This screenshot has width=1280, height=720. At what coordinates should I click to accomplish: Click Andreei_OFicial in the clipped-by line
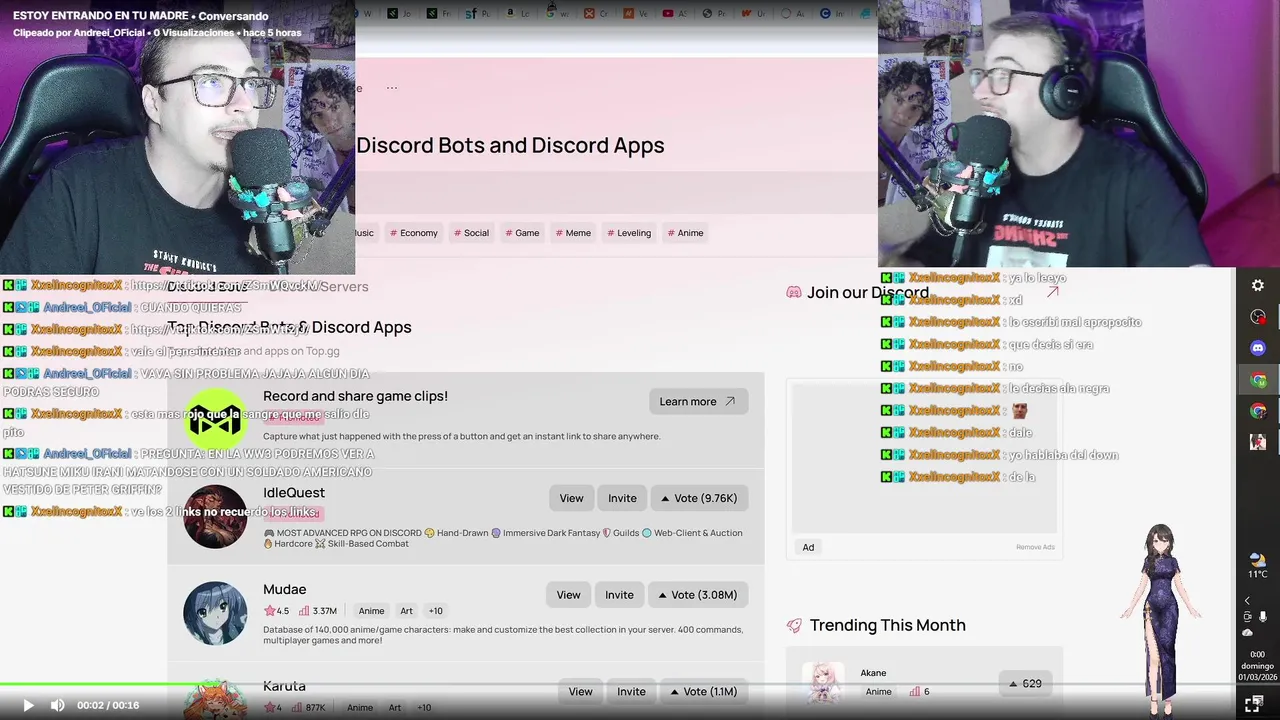point(109,33)
